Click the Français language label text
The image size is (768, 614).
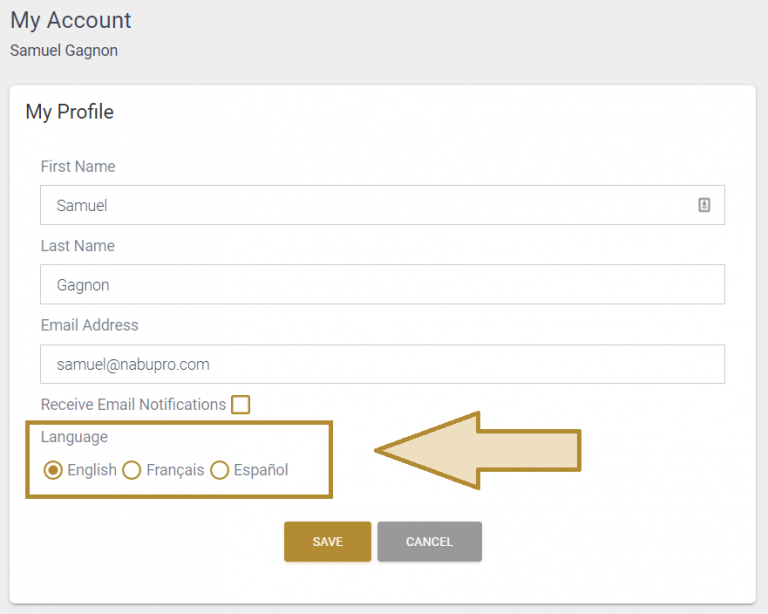click(175, 470)
